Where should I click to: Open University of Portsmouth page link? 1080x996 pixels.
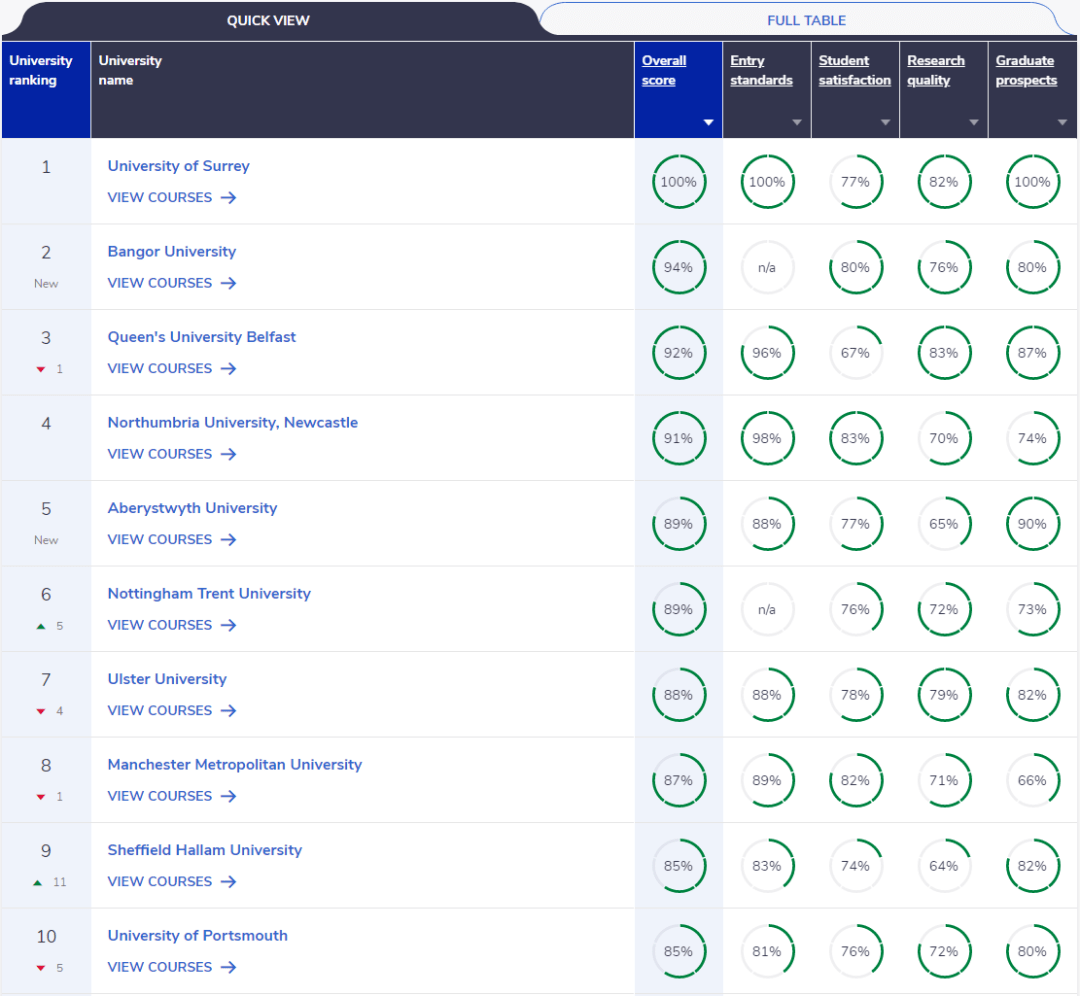tap(197, 936)
